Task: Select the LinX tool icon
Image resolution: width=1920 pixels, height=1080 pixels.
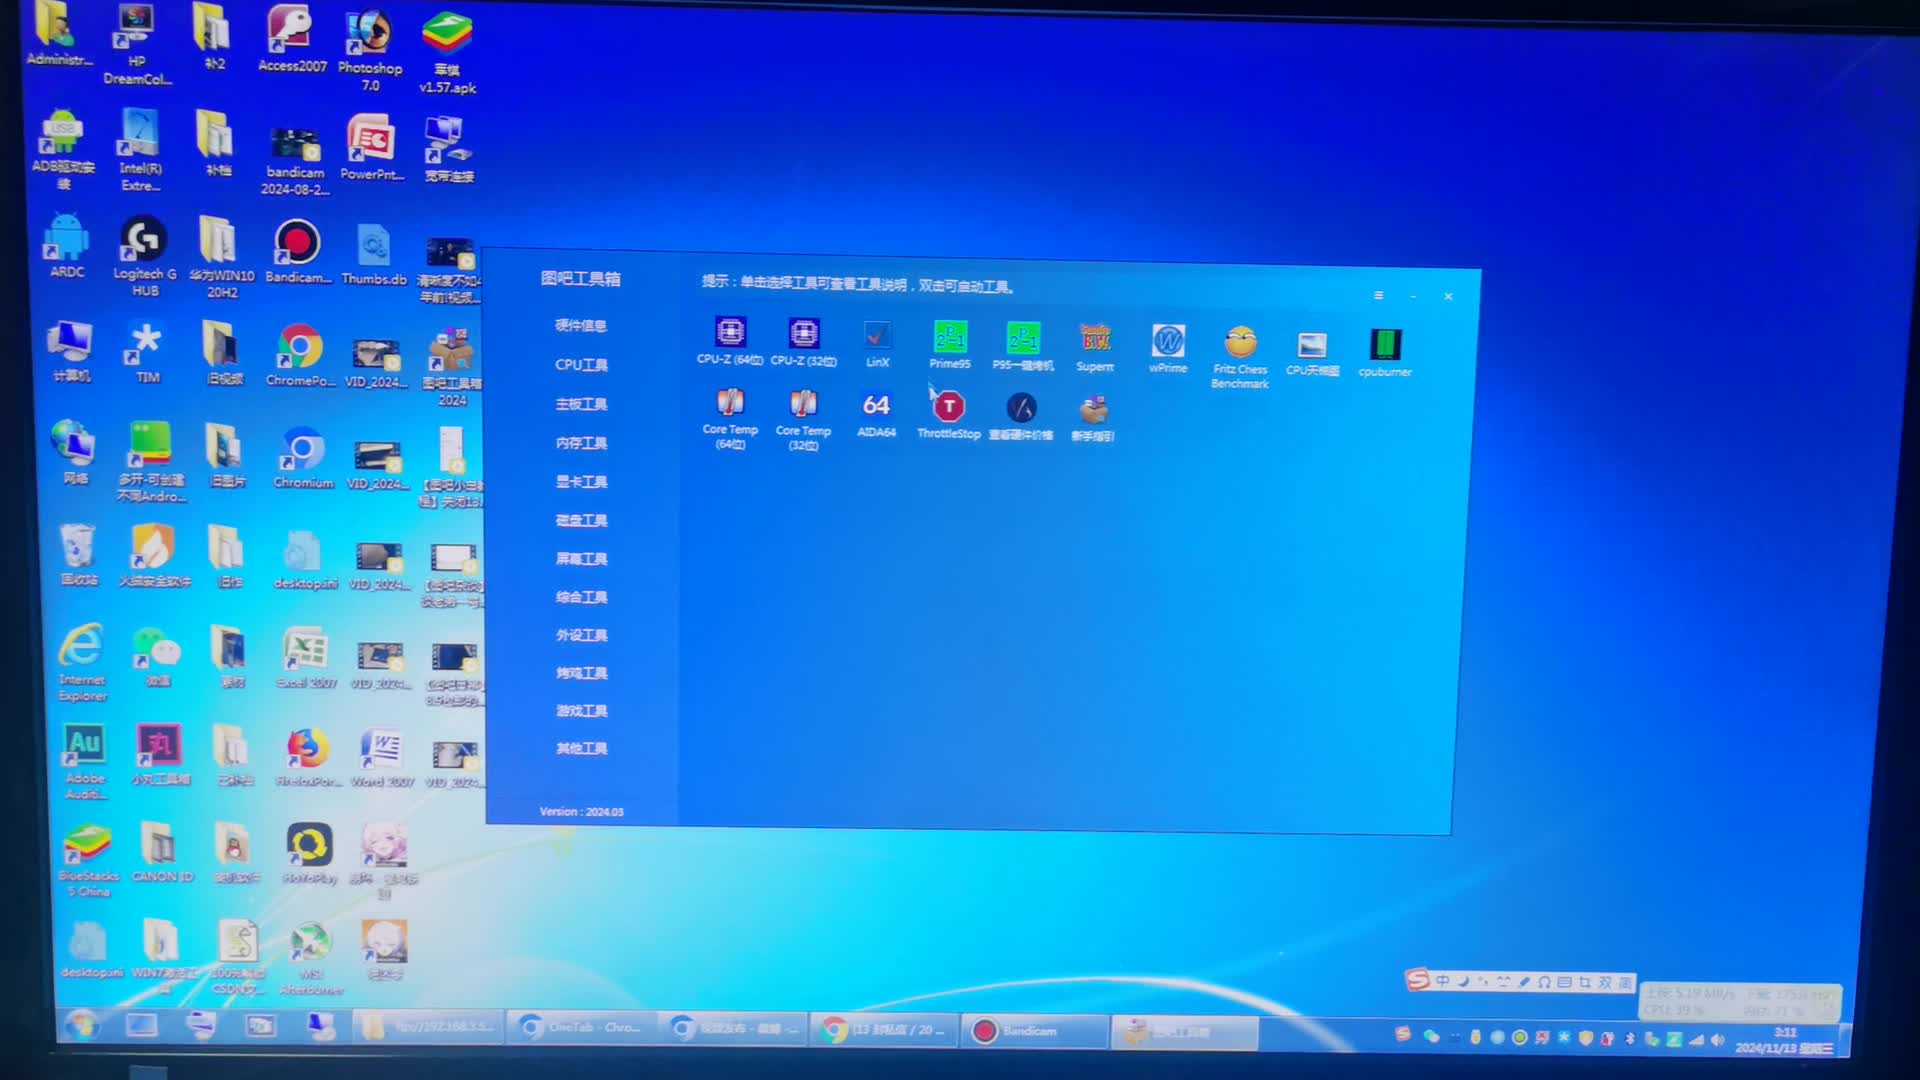Action: [877, 335]
